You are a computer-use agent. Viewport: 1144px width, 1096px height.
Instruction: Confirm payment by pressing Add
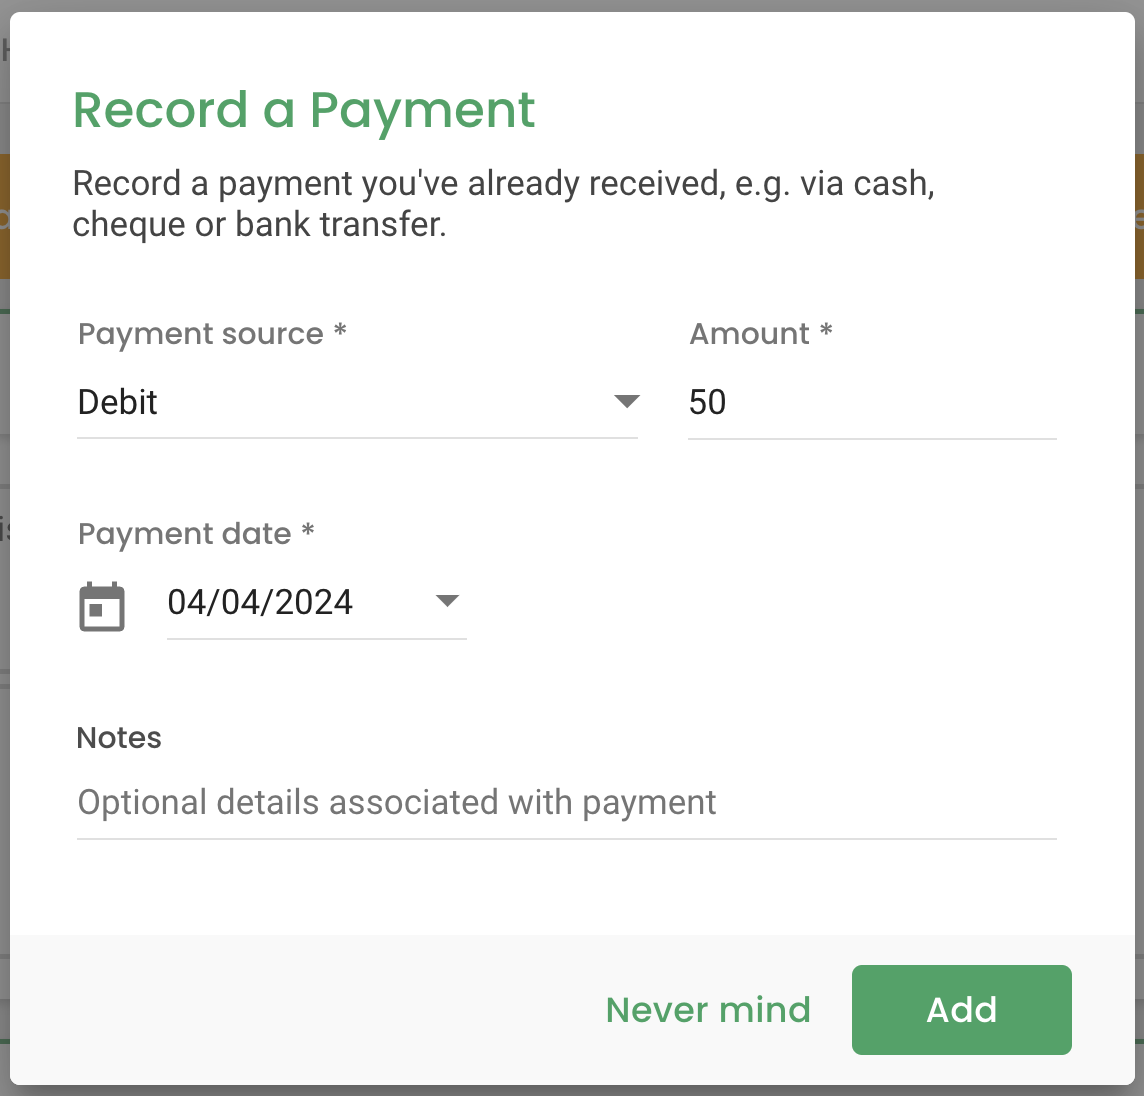(960, 1009)
